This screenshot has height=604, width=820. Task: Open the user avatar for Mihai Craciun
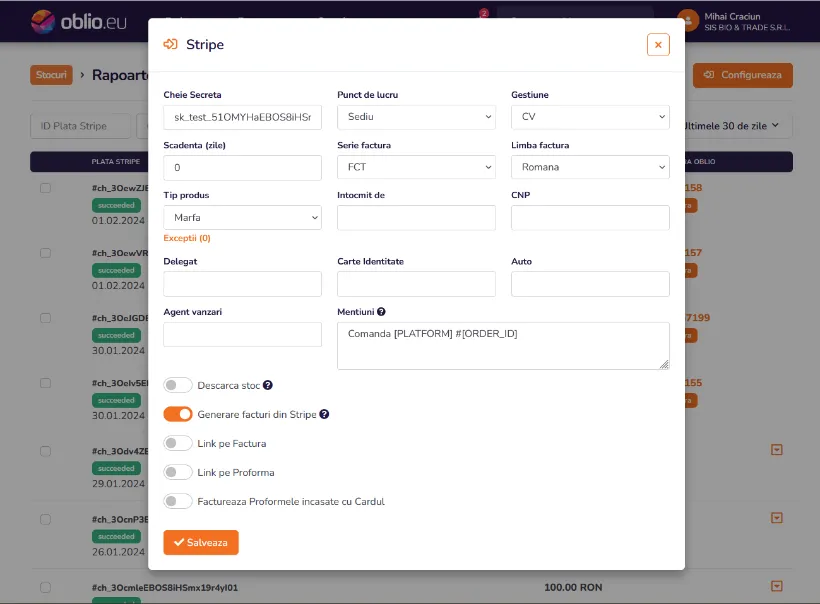pyautogui.click(x=688, y=21)
